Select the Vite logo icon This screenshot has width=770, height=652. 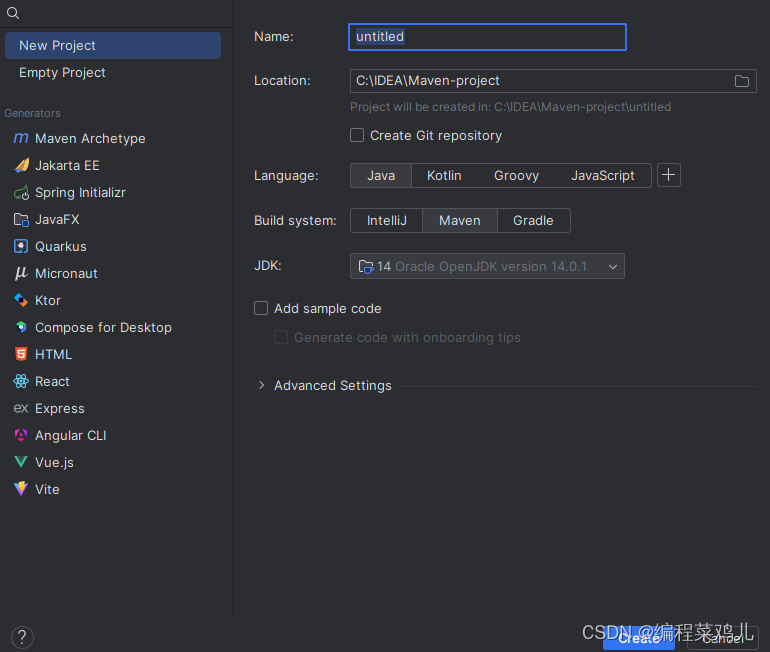21,489
